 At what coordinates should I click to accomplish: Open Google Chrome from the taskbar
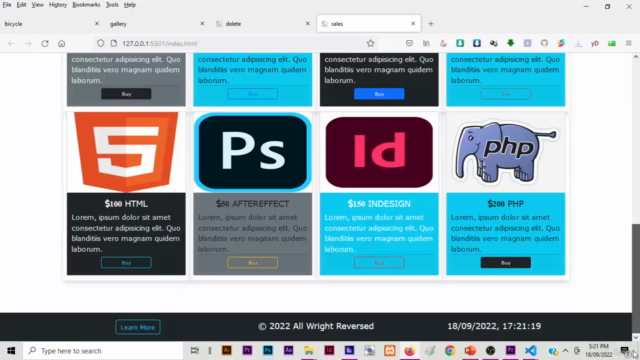[450, 351]
